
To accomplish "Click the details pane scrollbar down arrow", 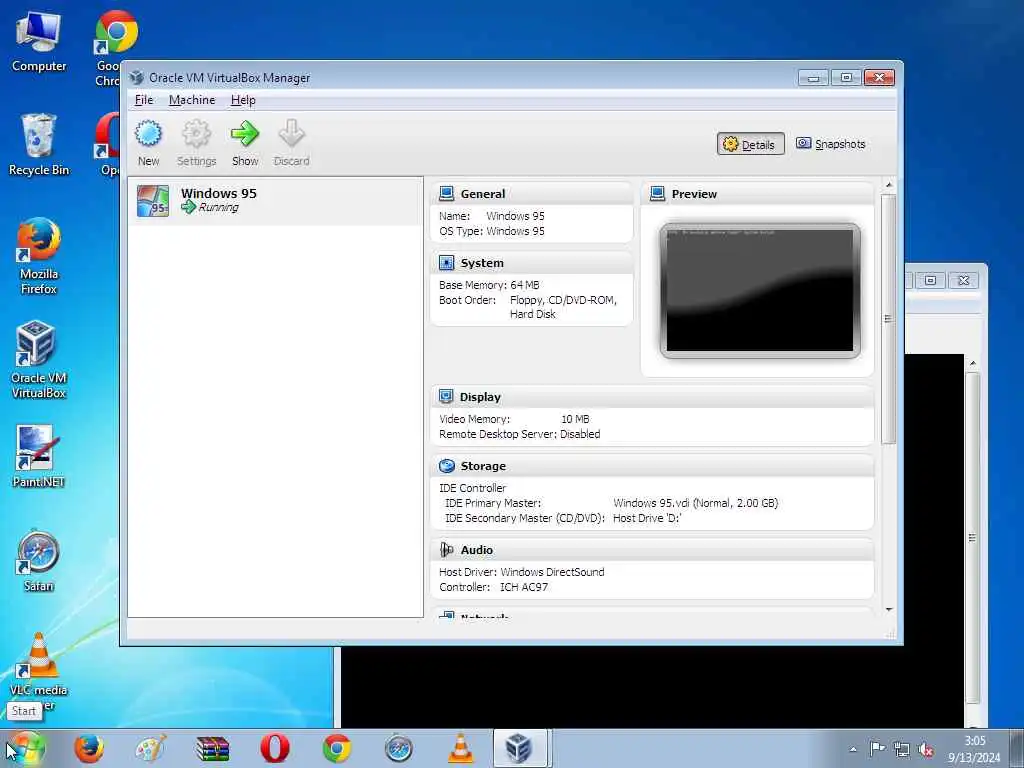I will 889,609.
